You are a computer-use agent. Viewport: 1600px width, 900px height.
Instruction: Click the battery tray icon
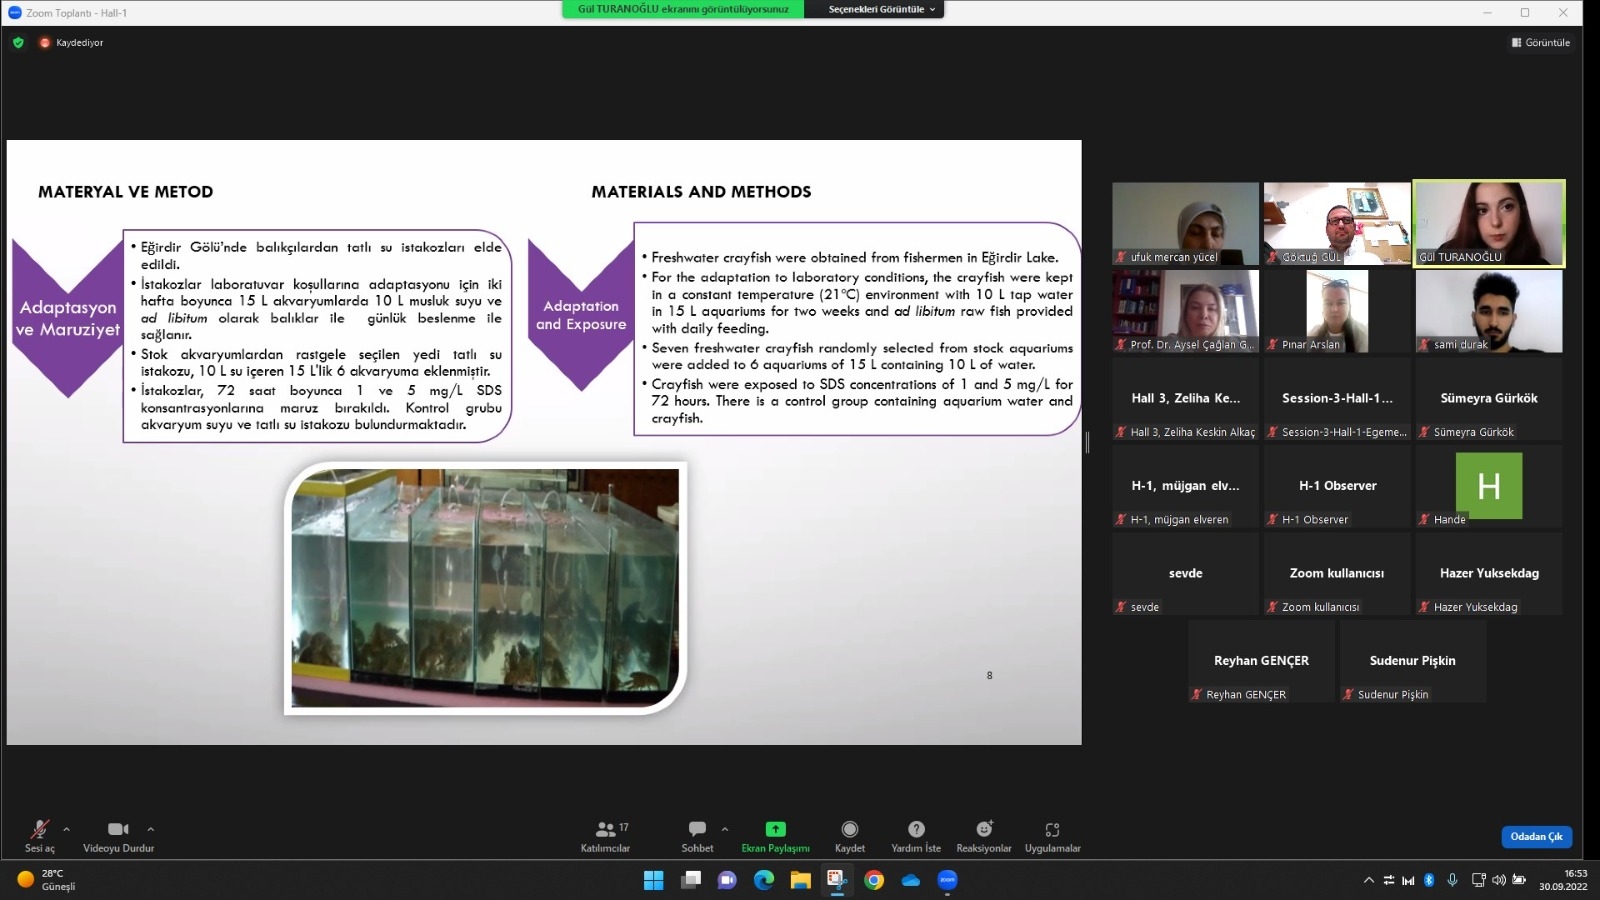click(x=1519, y=880)
